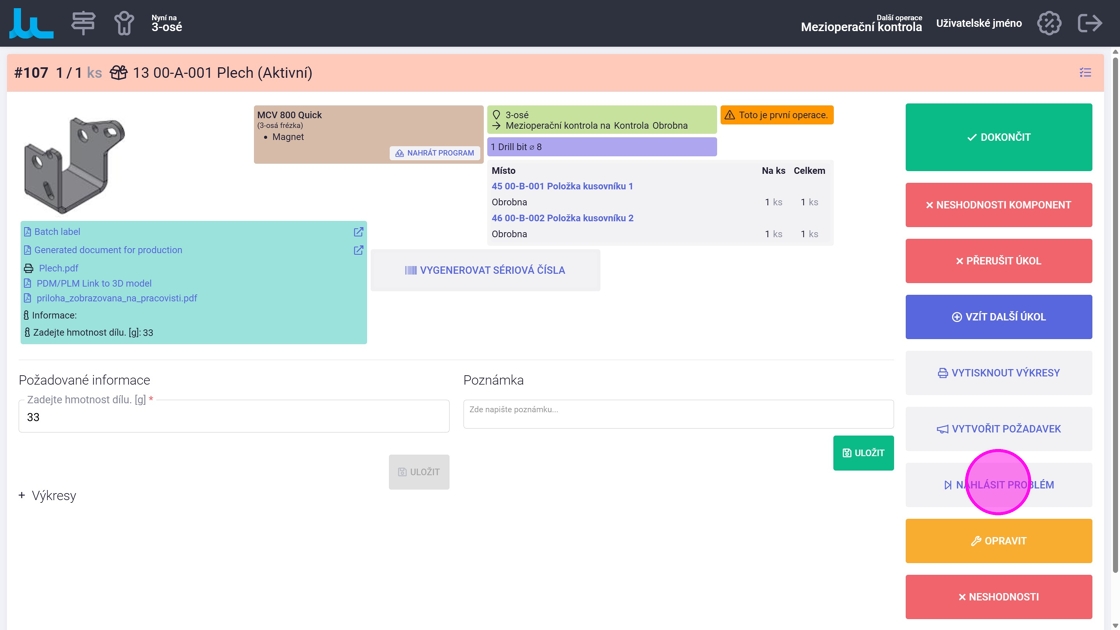
Task: Open Batch label external link icon
Action: pyautogui.click(x=359, y=232)
